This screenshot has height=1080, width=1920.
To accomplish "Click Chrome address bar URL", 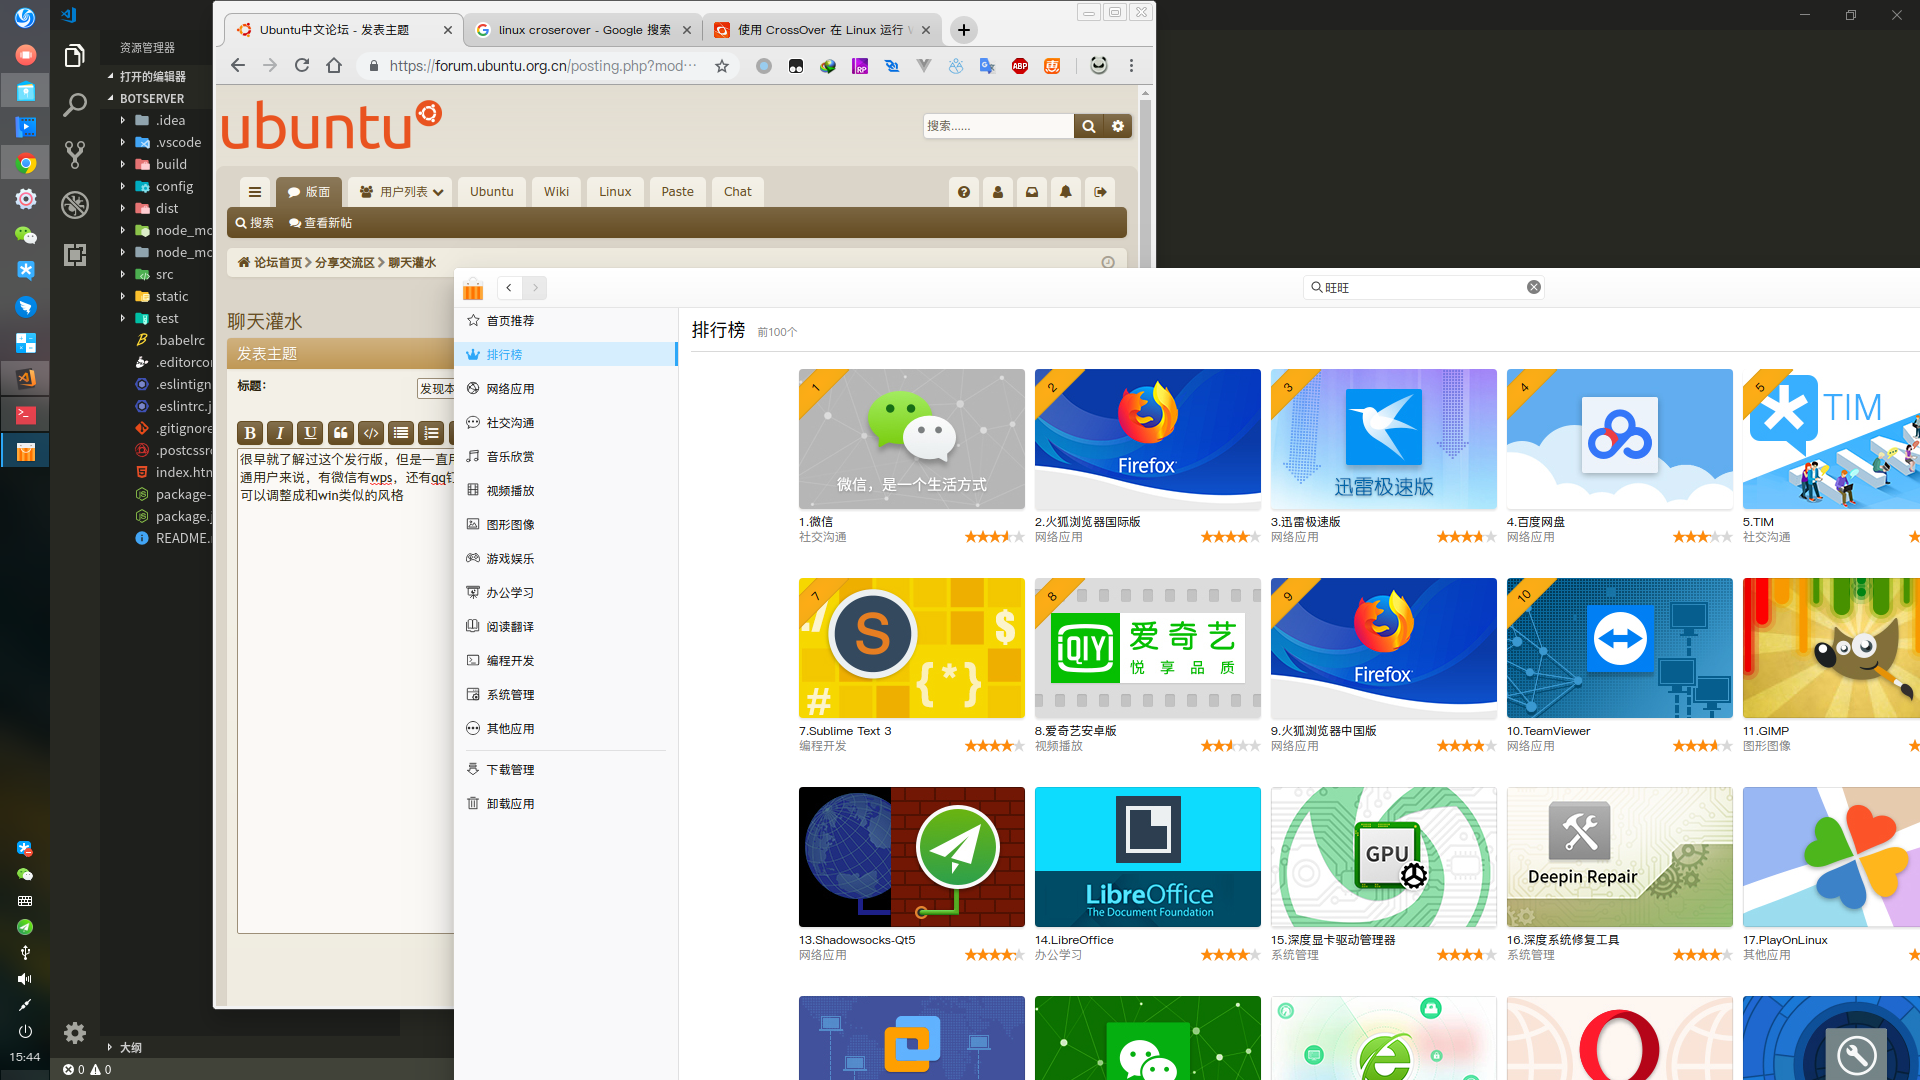I will 542,66.
